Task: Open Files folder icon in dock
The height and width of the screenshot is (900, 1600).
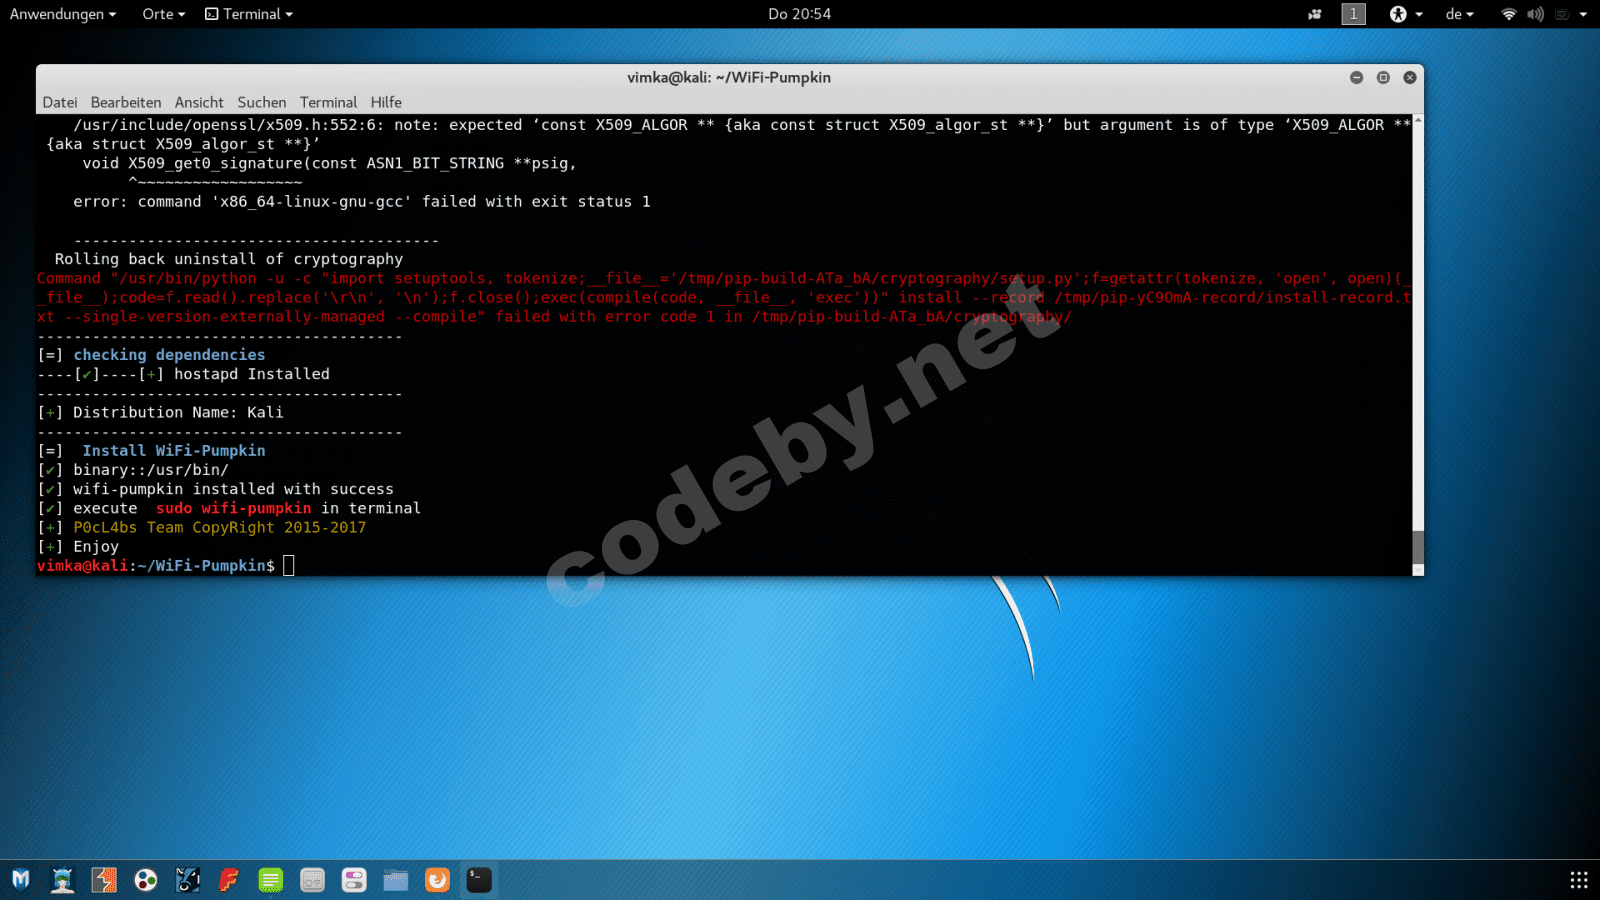Action: [396, 880]
